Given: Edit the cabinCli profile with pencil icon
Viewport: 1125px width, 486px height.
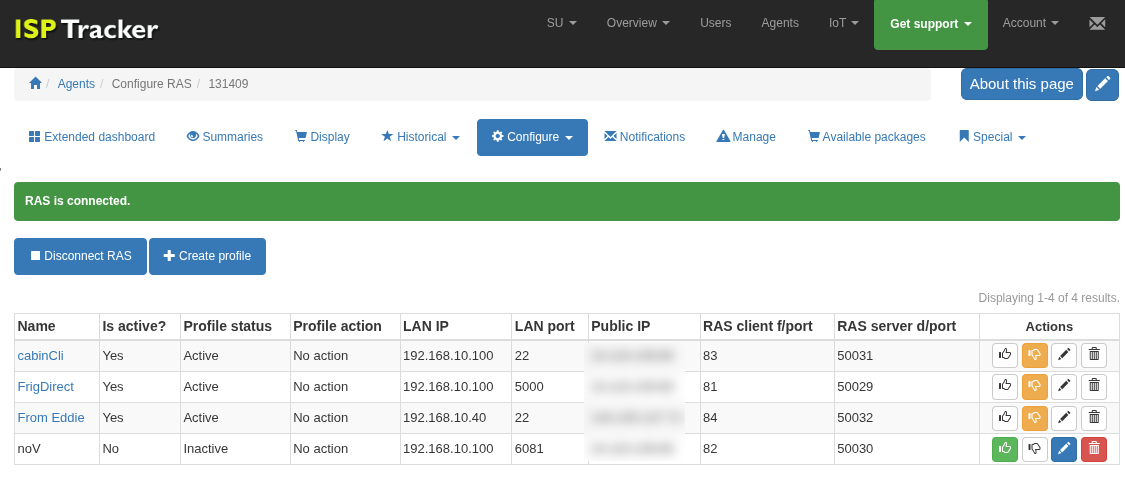Looking at the screenshot, I should pyautogui.click(x=1064, y=355).
